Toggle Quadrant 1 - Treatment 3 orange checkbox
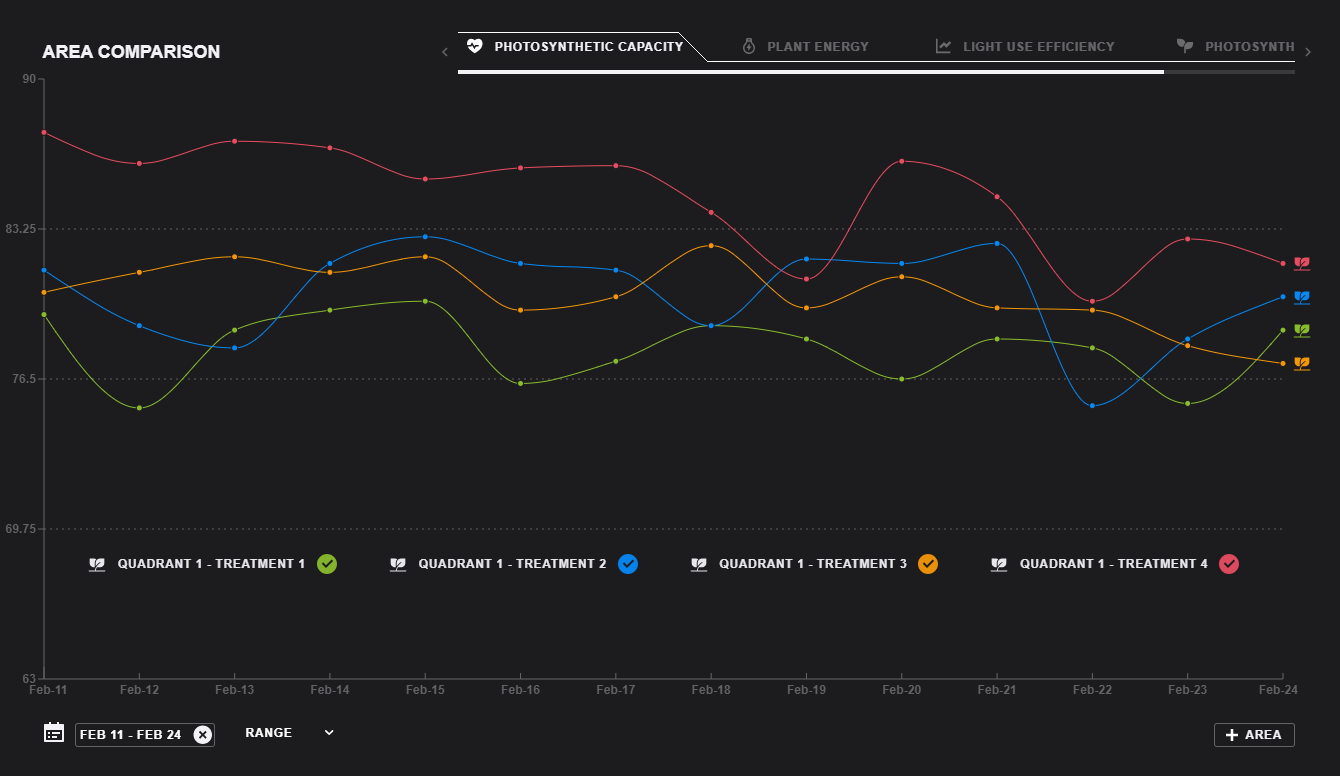Image resolution: width=1340 pixels, height=776 pixels. pos(928,564)
